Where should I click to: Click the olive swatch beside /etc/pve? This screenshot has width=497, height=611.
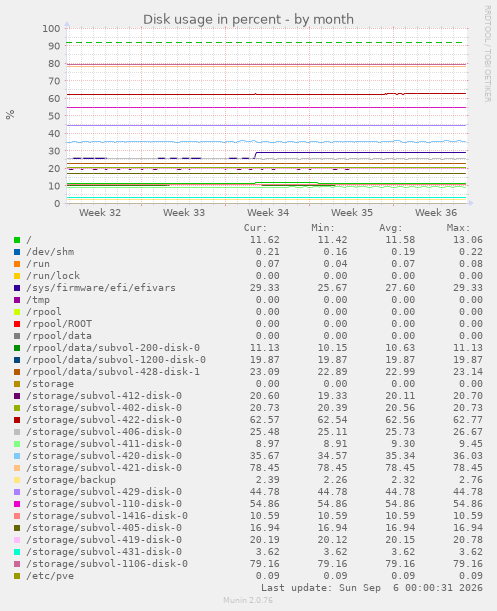click(17, 576)
